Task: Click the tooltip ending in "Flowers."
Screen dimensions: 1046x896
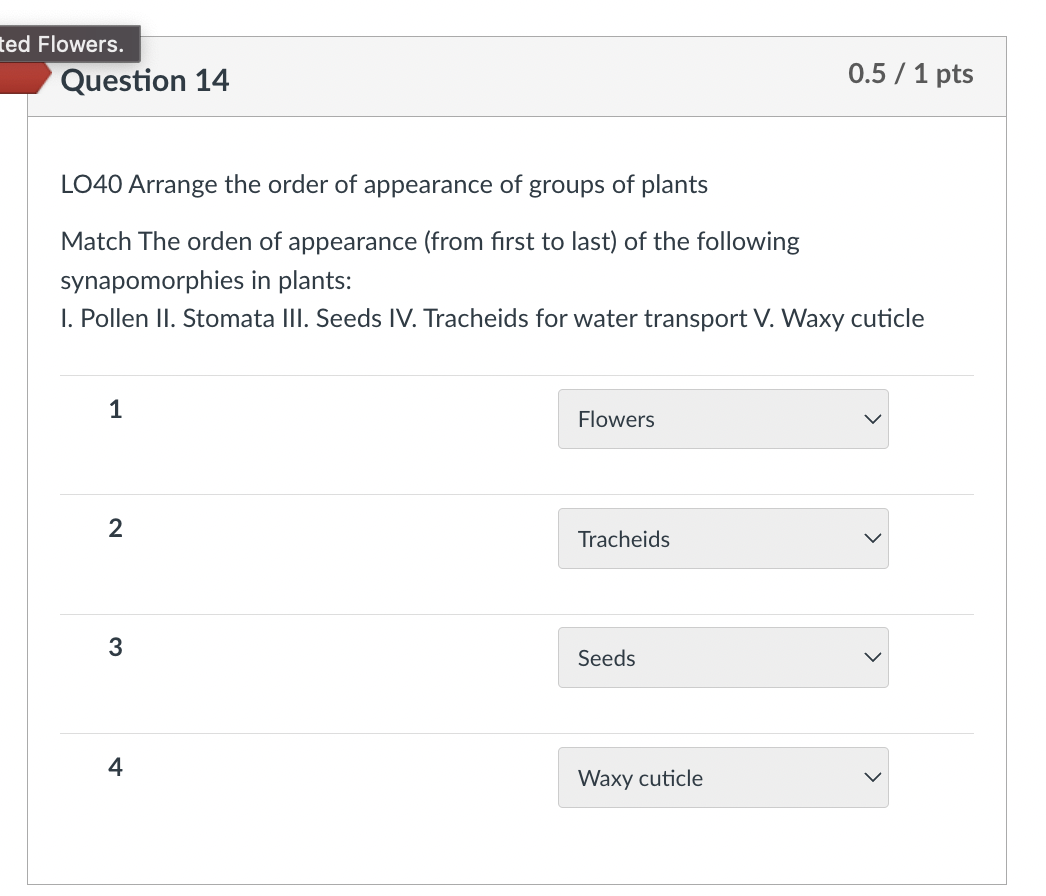Action: 66,44
